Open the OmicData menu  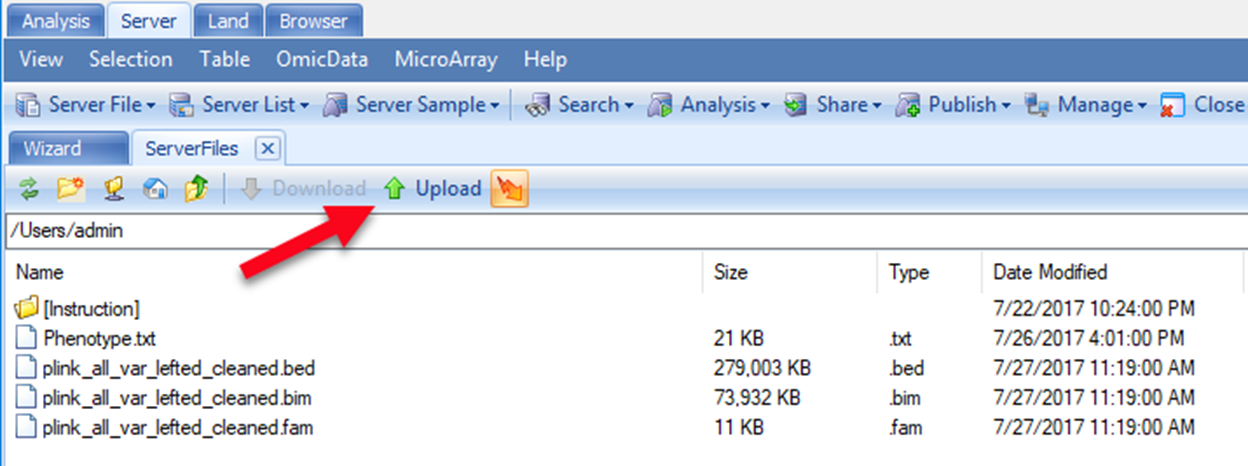(323, 59)
